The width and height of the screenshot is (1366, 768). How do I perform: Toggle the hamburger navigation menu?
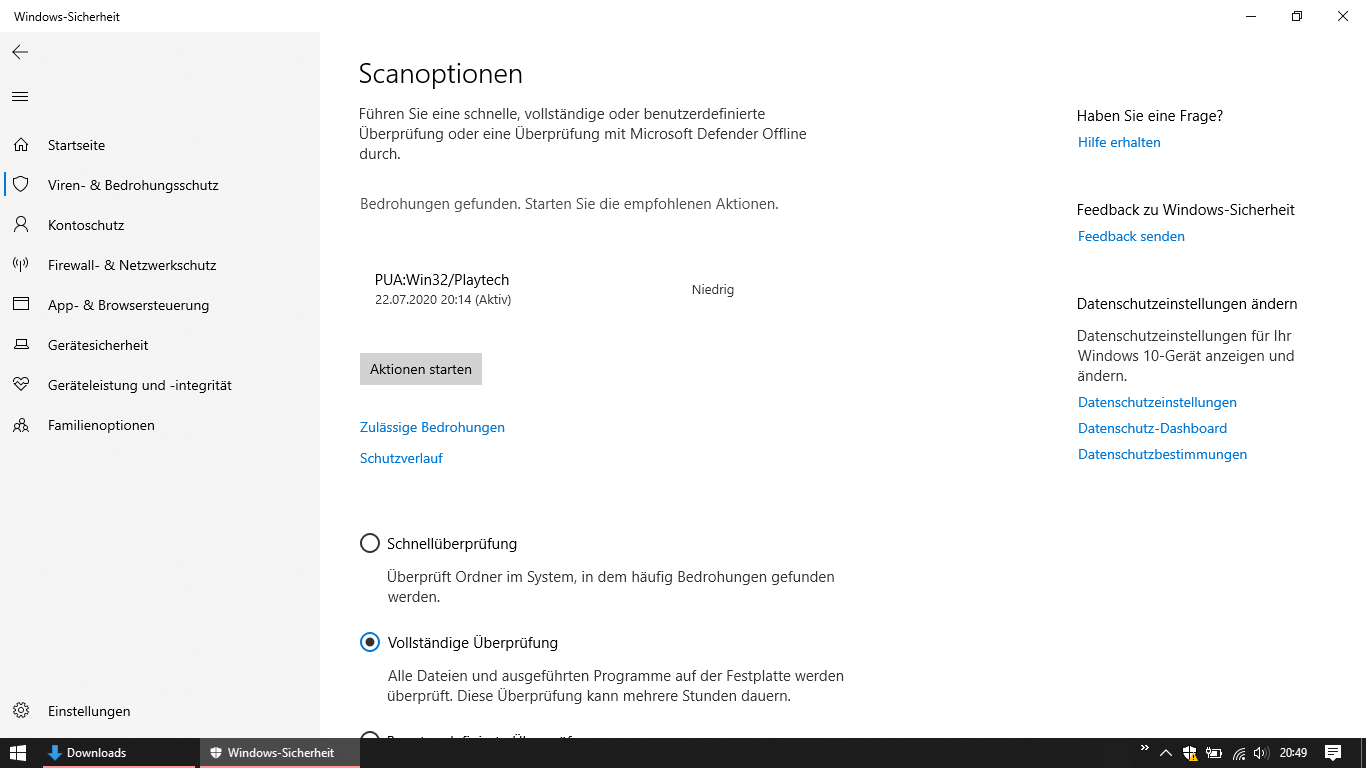(20, 97)
